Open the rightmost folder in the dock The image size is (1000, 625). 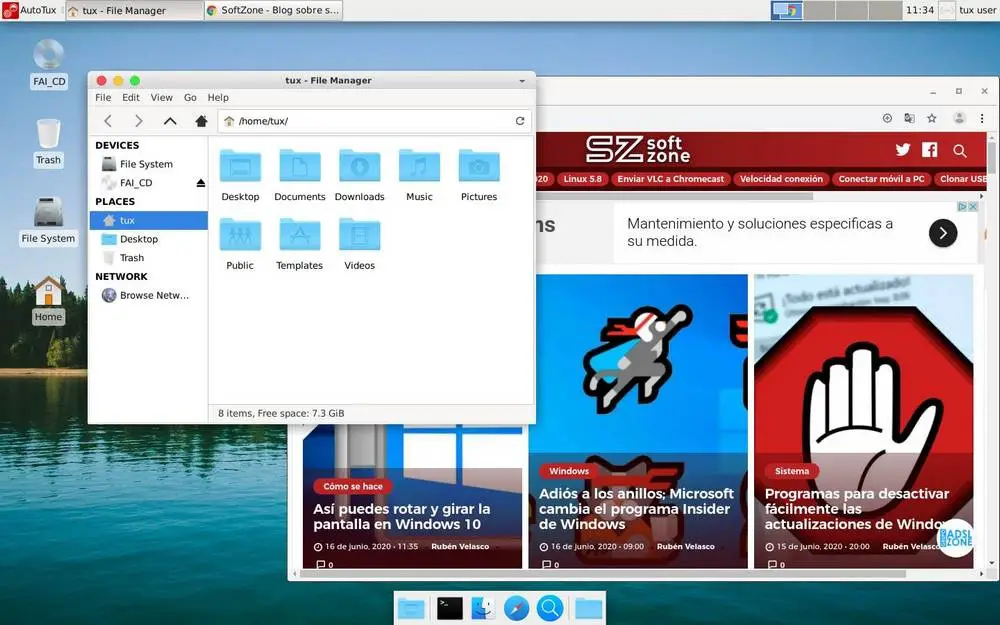click(x=588, y=608)
